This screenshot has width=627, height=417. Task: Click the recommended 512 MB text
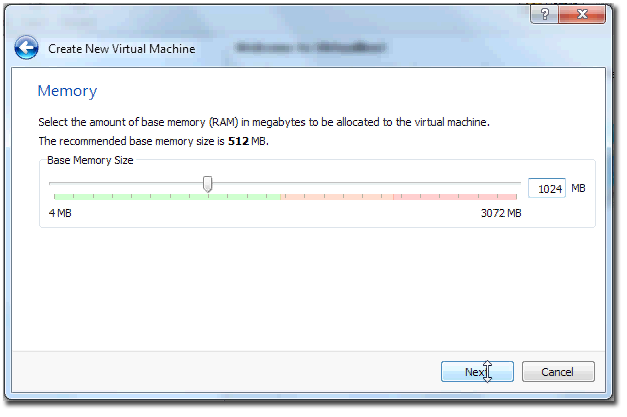[x=247, y=141]
